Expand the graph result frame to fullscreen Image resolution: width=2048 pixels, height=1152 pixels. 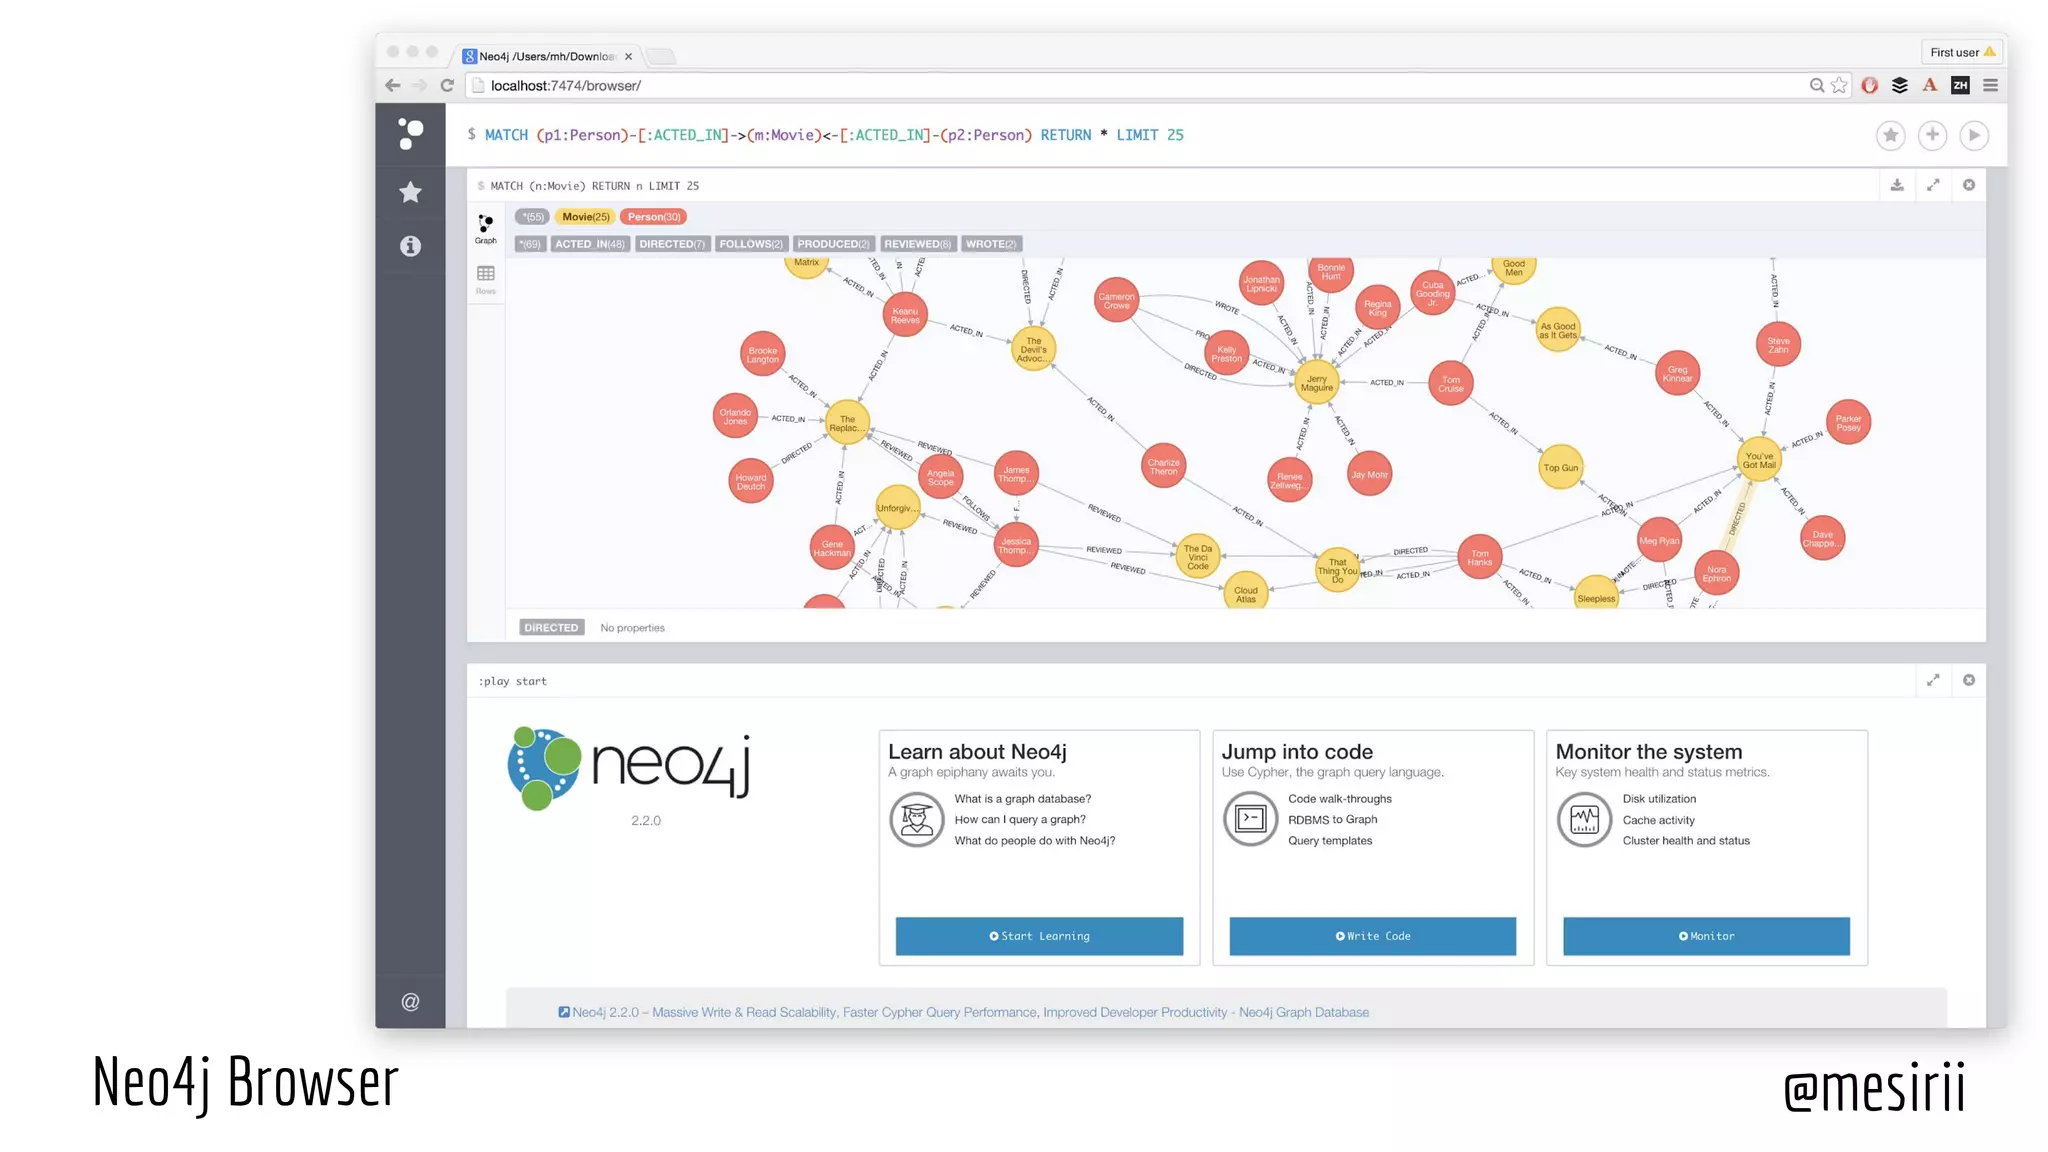pyautogui.click(x=1933, y=185)
